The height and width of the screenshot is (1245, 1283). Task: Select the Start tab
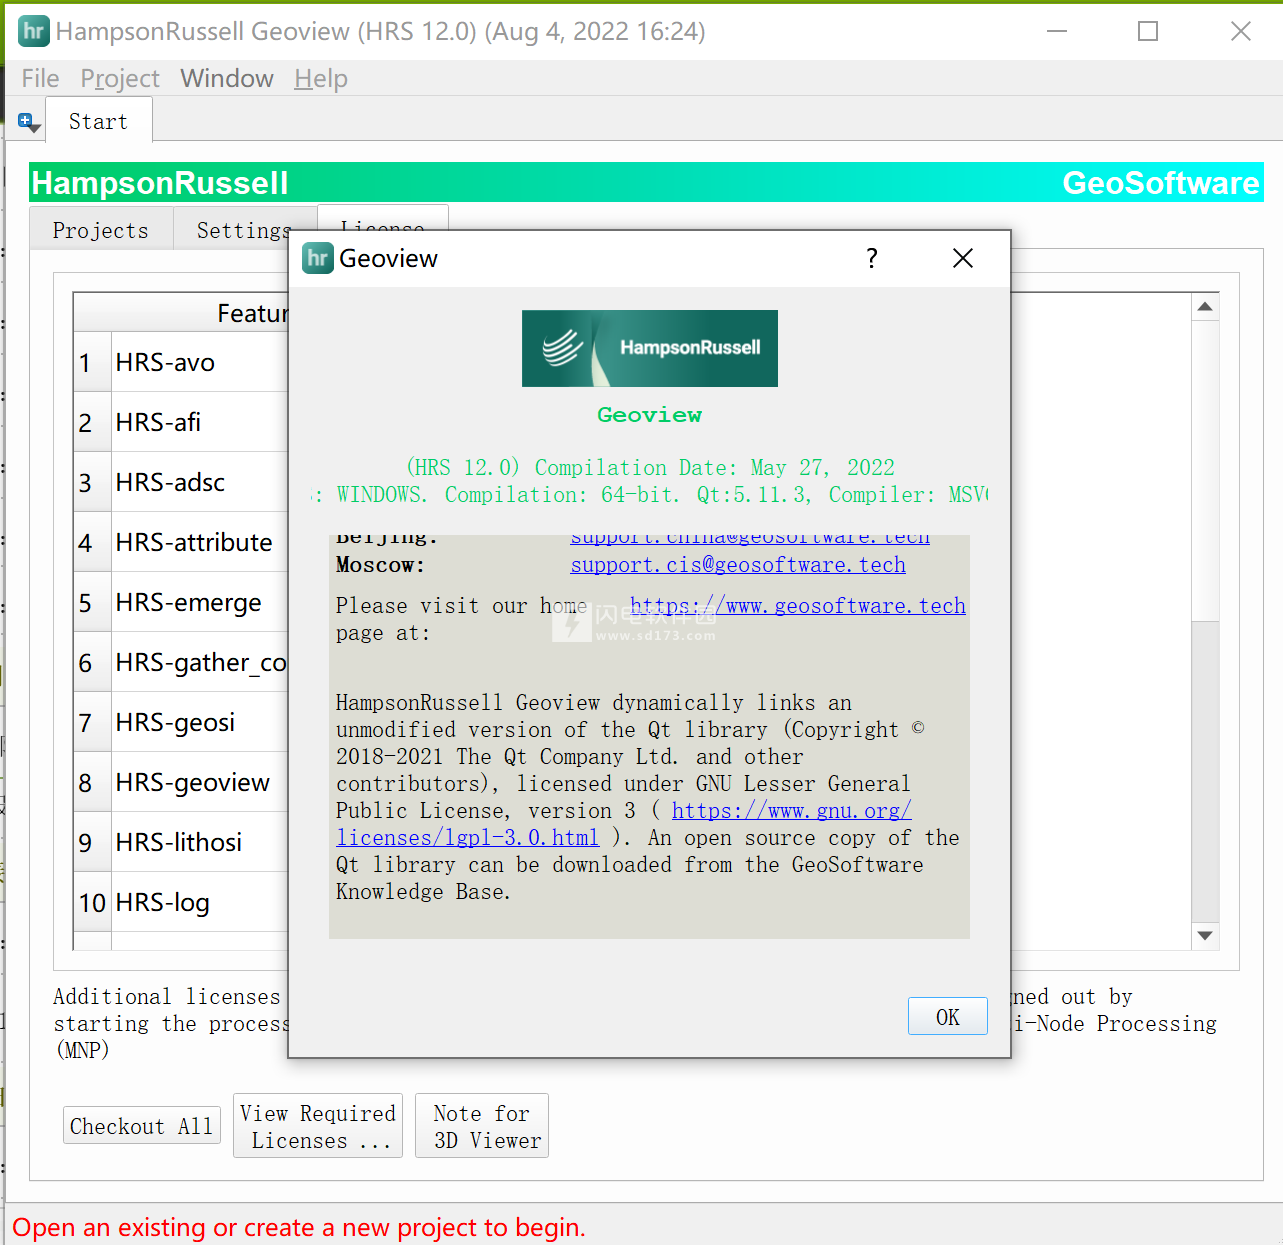(99, 121)
